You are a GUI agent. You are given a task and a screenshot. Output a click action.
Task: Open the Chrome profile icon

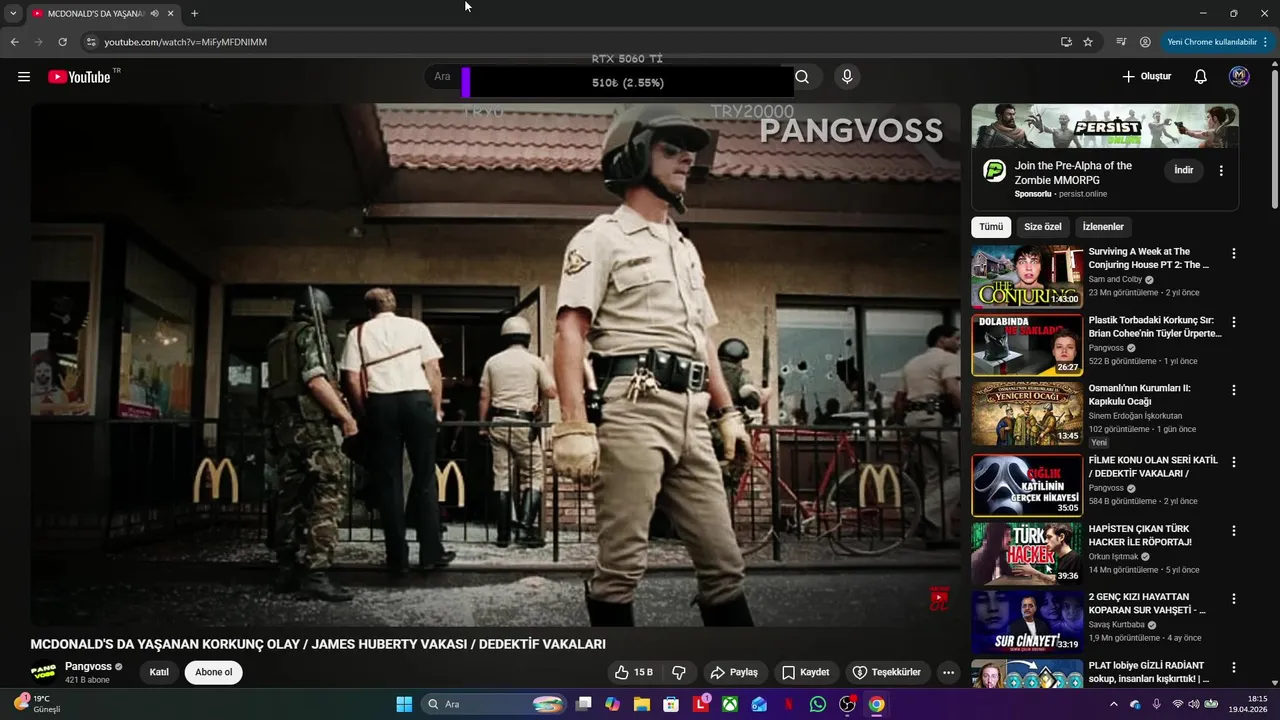[x=1145, y=42]
